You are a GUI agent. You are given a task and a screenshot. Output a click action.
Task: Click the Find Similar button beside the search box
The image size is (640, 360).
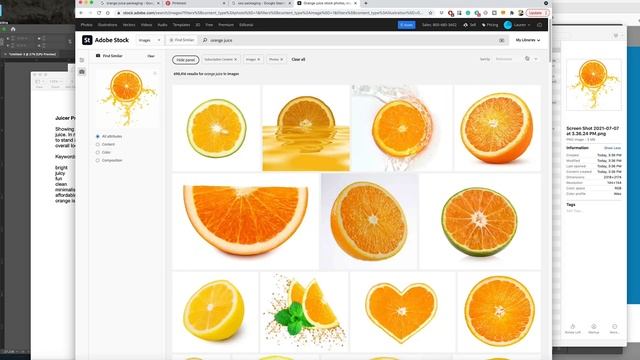coord(182,40)
